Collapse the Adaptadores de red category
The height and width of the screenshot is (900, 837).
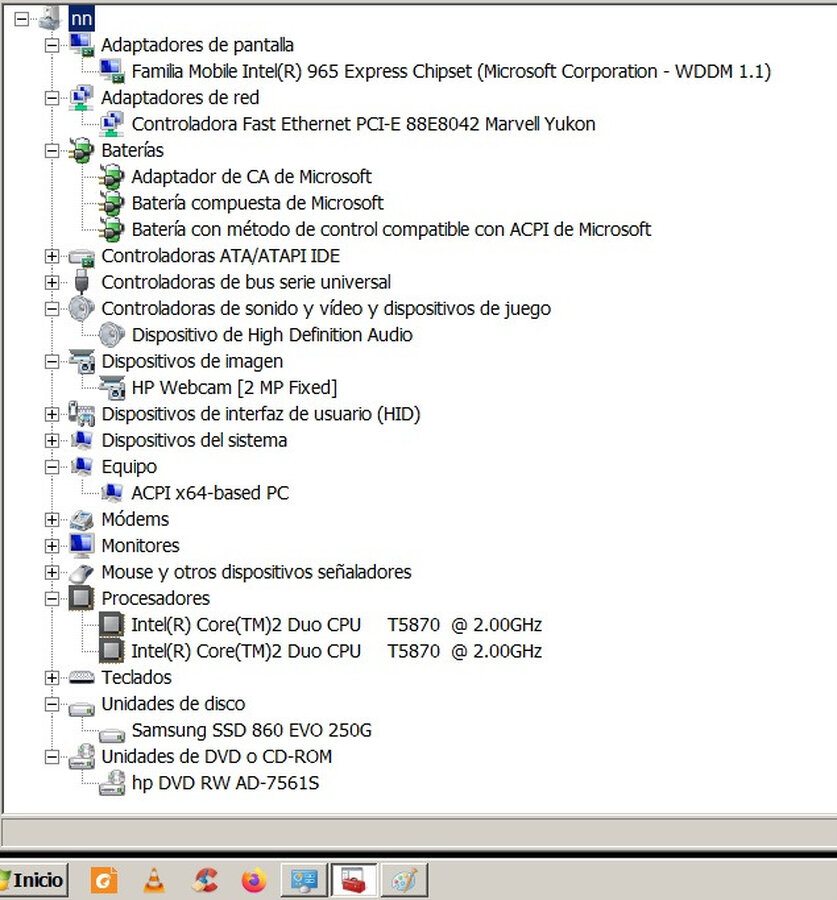click(52, 98)
